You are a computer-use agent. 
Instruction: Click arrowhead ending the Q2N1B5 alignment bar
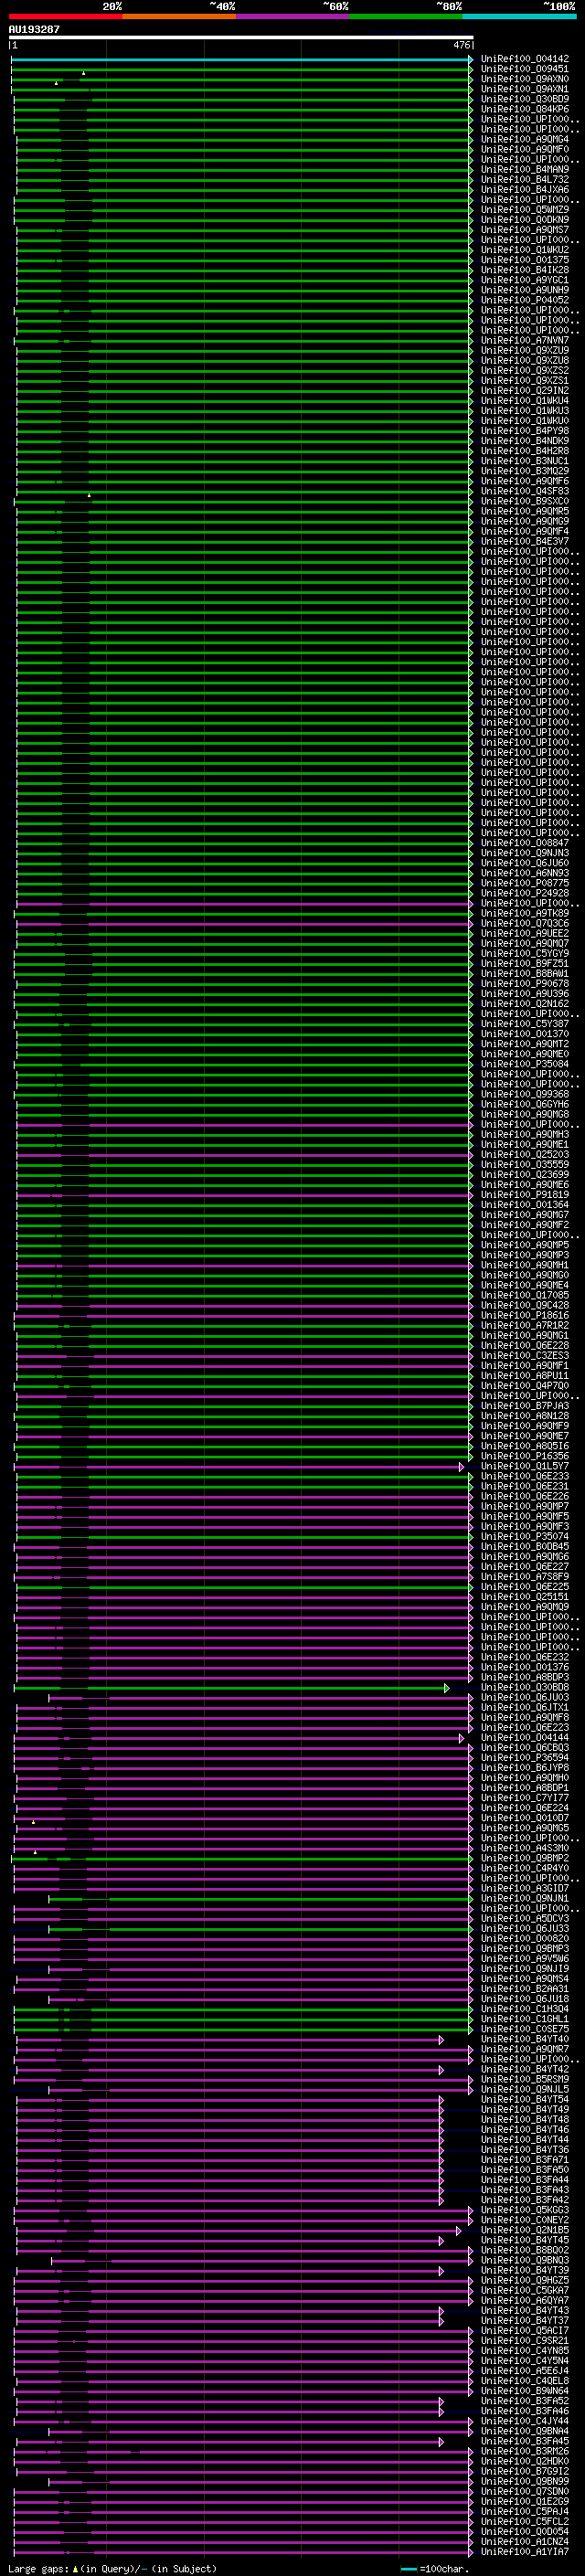pyautogui.click(x=459, y=2231)
